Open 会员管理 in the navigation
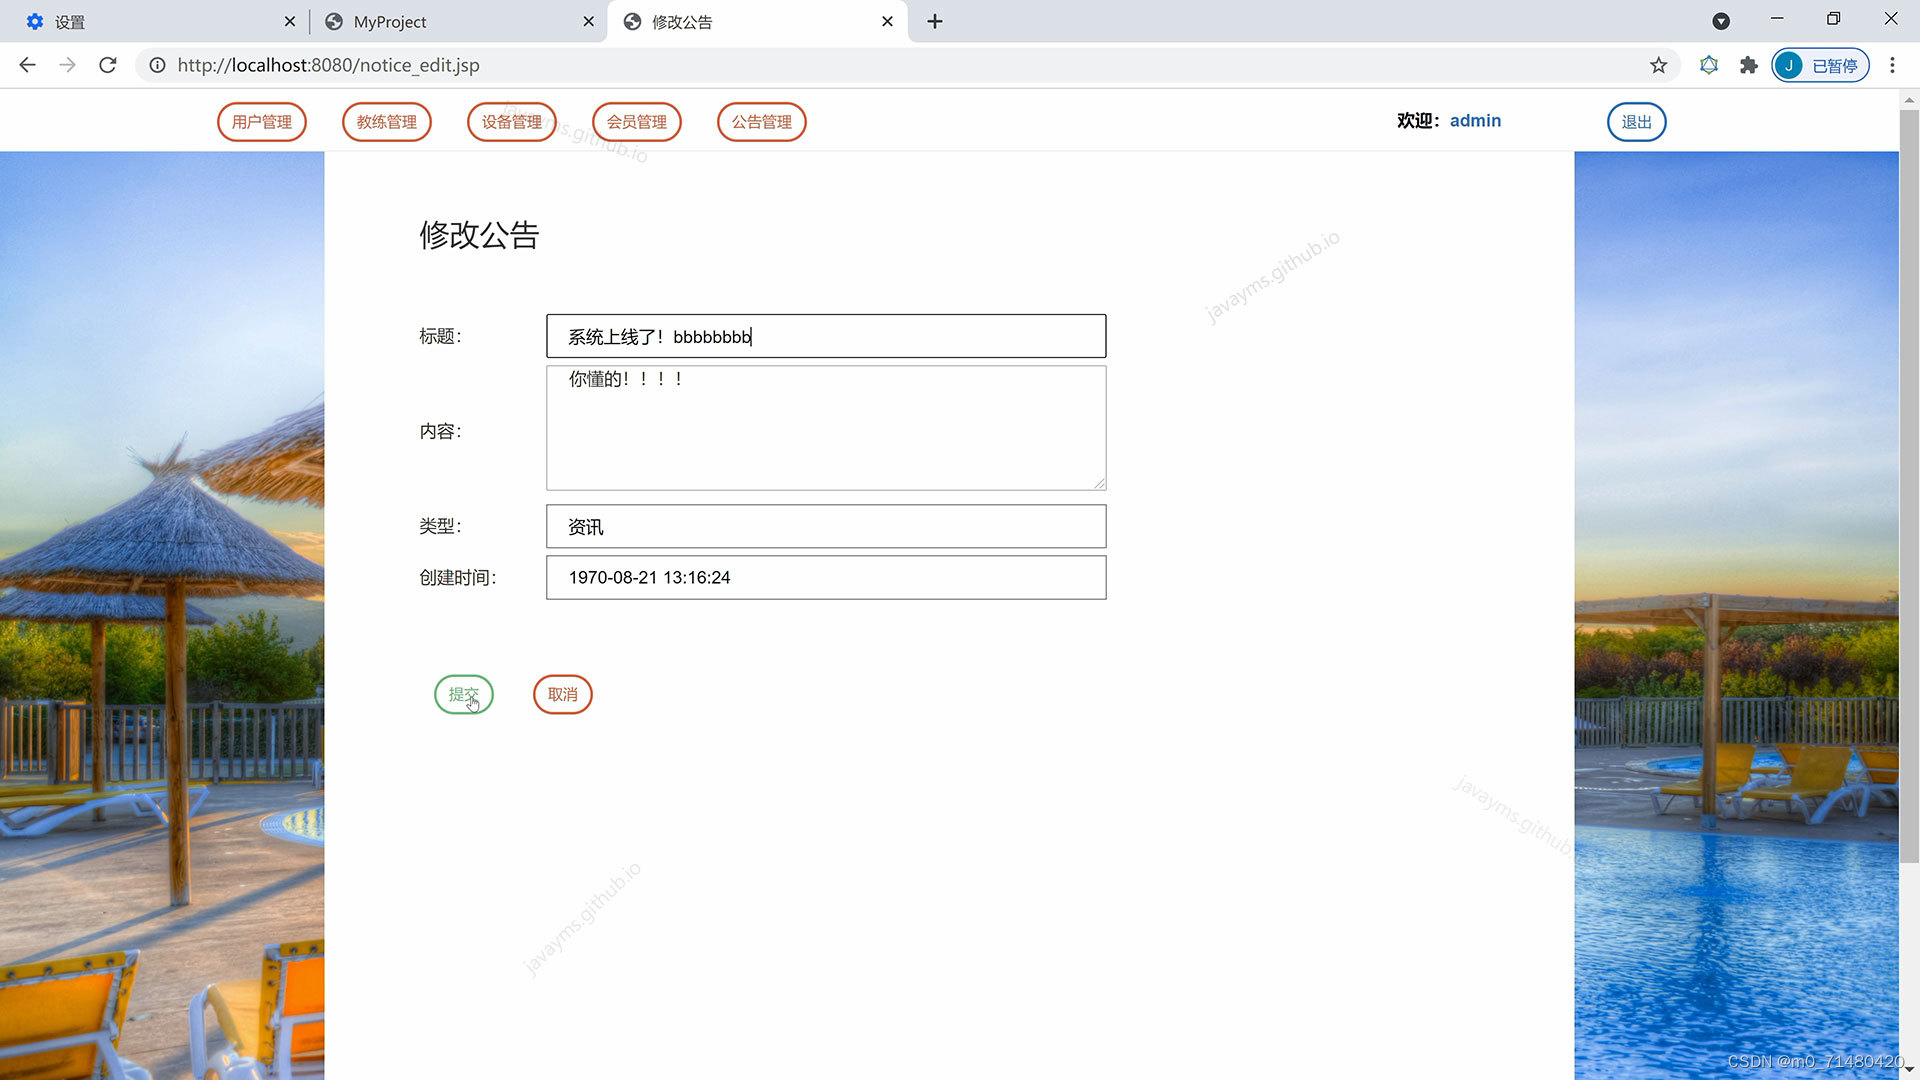 (x=637, y=122)
